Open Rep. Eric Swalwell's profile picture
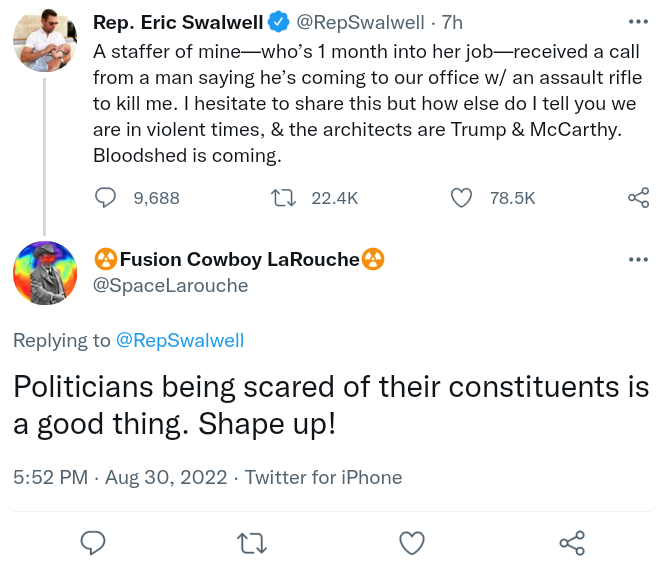 pyautogui.click(x=45, y=45)
